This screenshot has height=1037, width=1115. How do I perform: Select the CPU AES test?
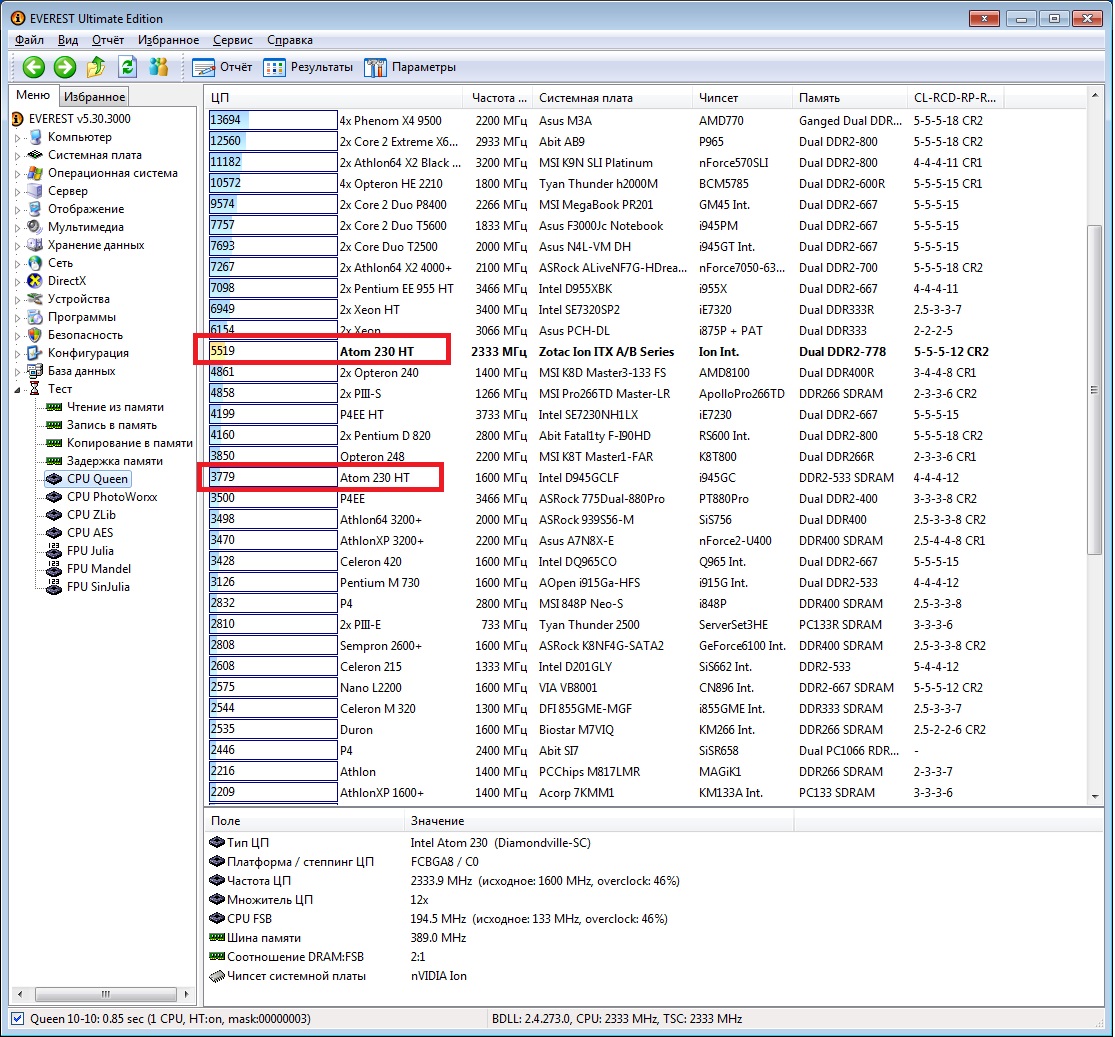(90, 533)
